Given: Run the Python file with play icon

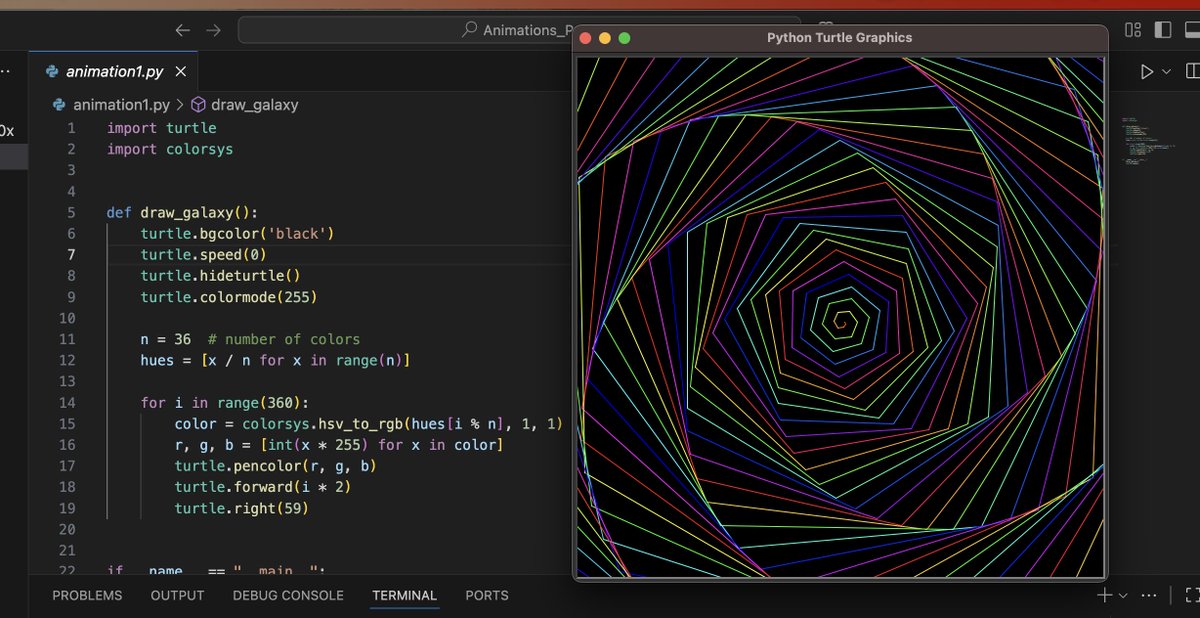Looking at the screenshot, I should click(1147, 72).
